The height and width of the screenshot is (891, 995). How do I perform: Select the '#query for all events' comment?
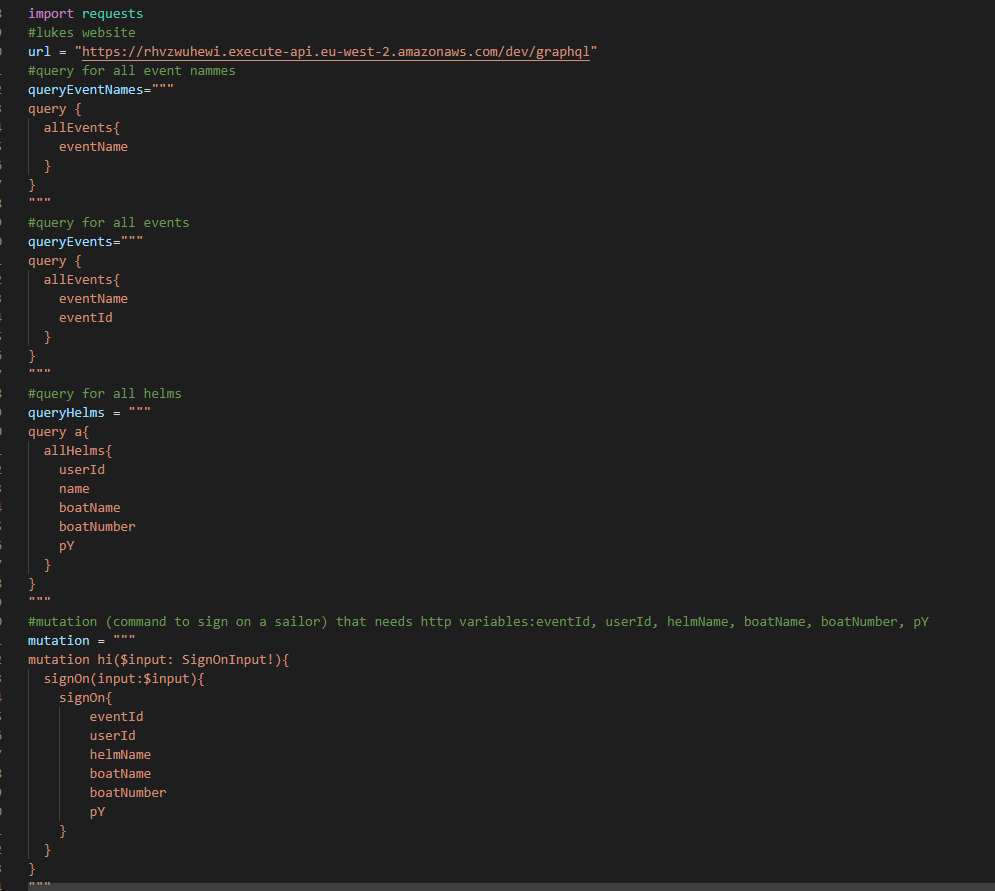click(109, 223)
